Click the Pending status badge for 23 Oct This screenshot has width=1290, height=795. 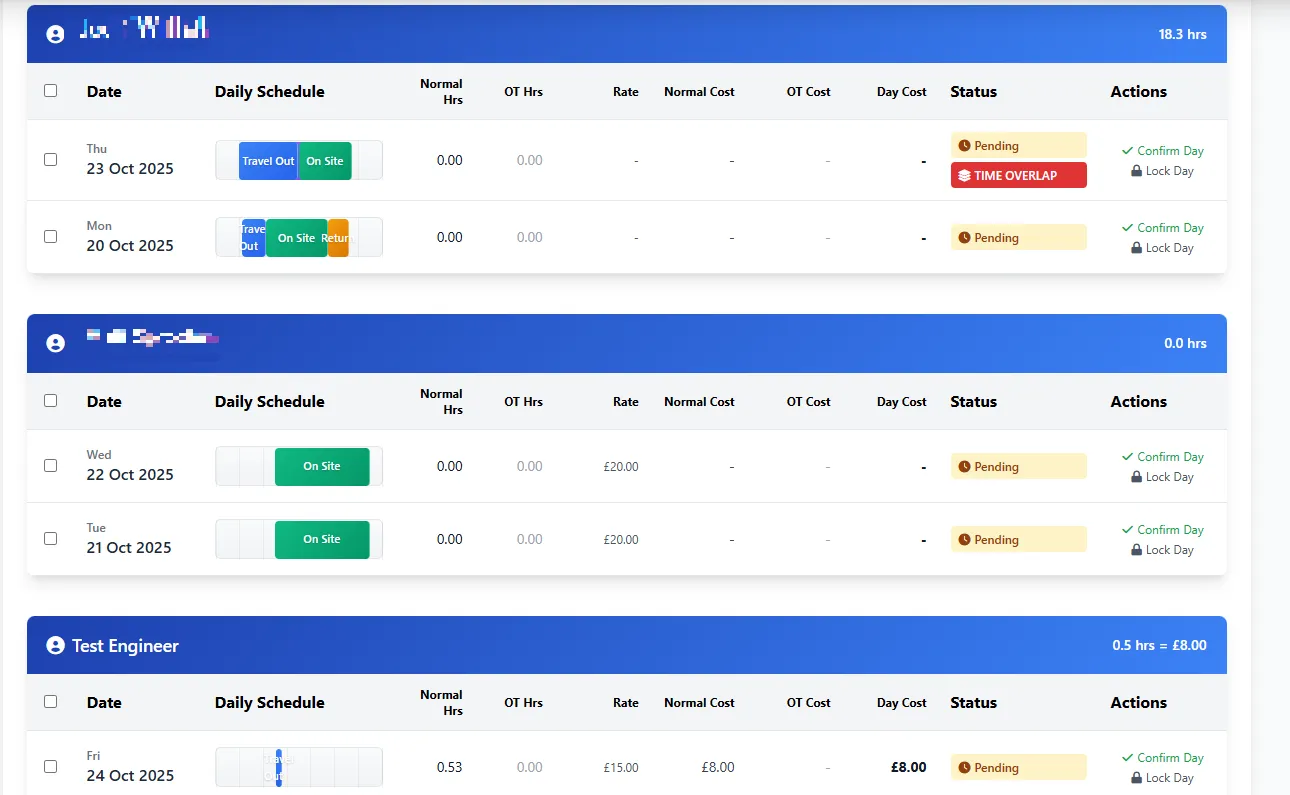point(1018,146)
